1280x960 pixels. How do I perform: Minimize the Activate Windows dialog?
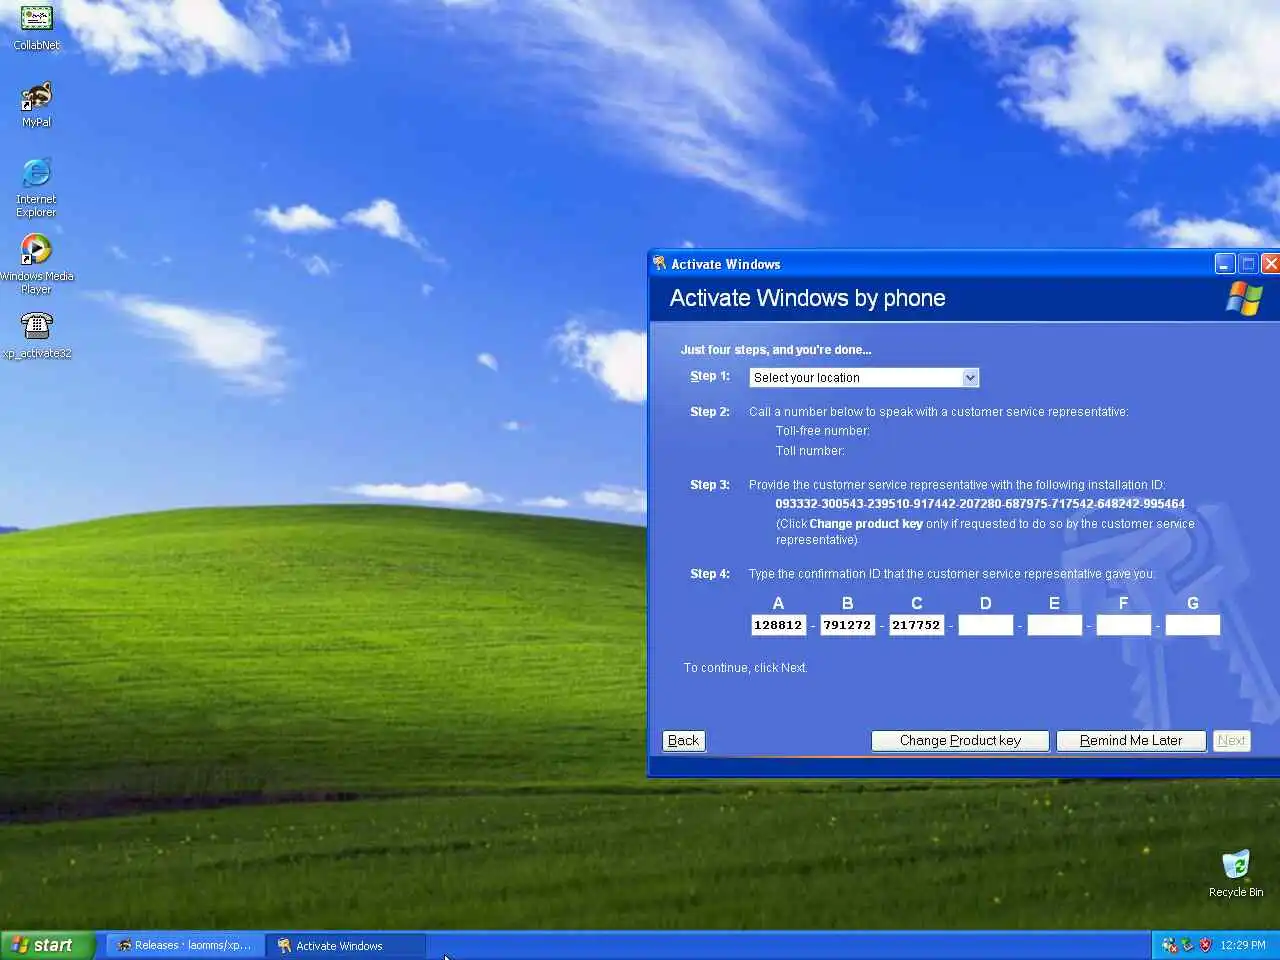point(1225,263)
